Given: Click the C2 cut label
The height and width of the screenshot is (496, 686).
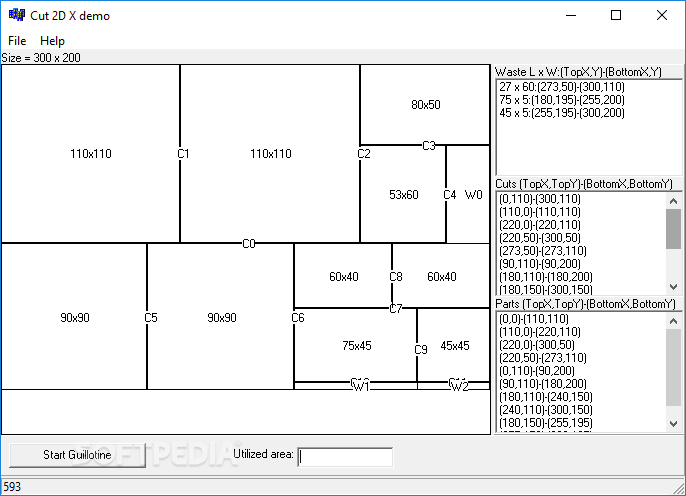Looking at the screenshot, I should [x=364, y=154].
